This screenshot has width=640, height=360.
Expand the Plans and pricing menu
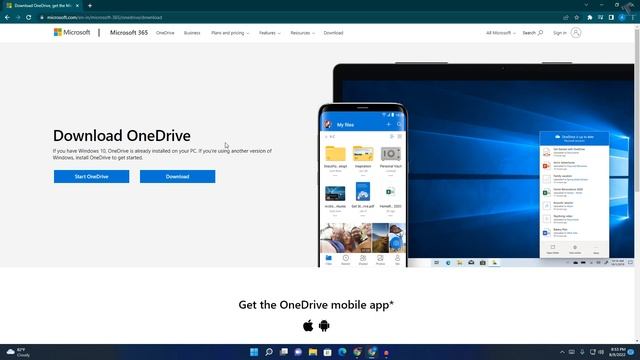click(x=230, y=33)
